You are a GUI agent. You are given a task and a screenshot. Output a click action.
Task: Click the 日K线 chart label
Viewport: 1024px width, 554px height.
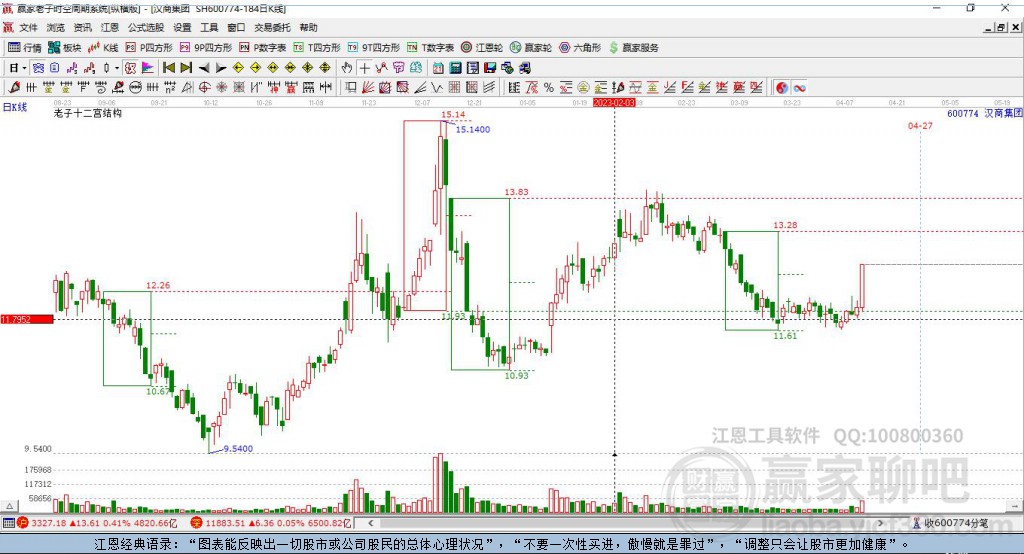[15, 107]
